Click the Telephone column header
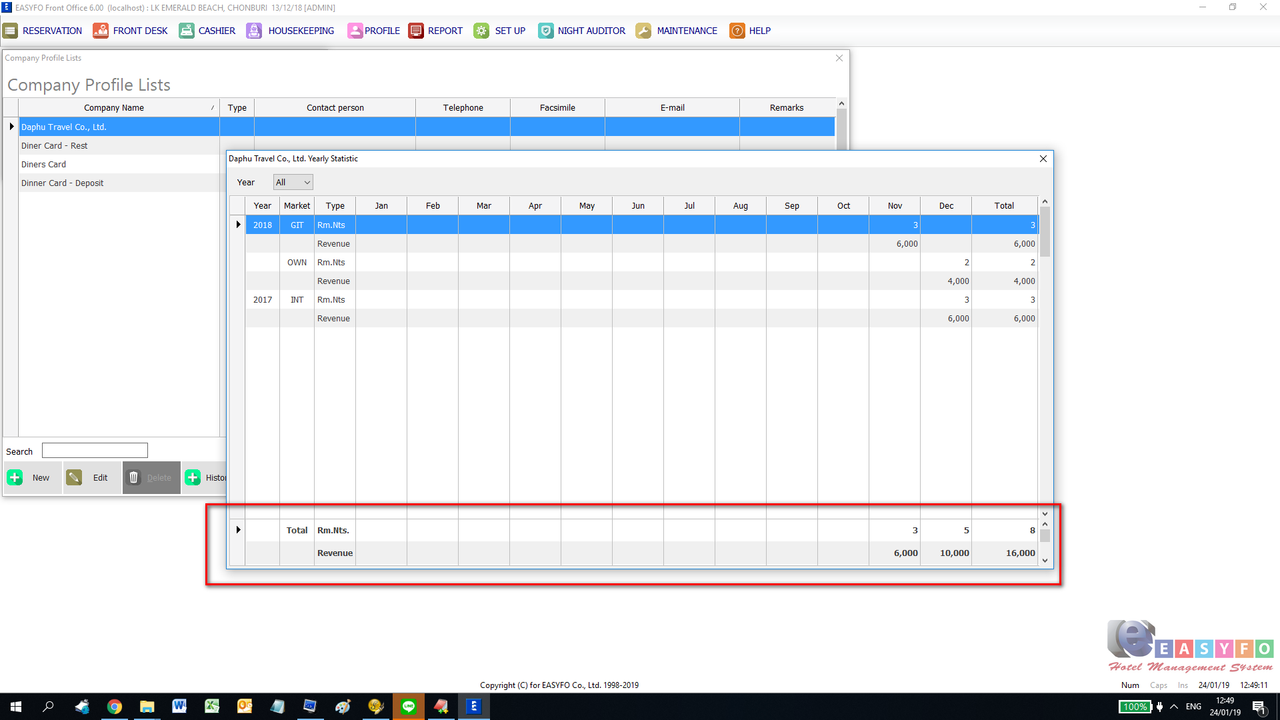This screenshot has width=1280, height=720. pos(463,108)
